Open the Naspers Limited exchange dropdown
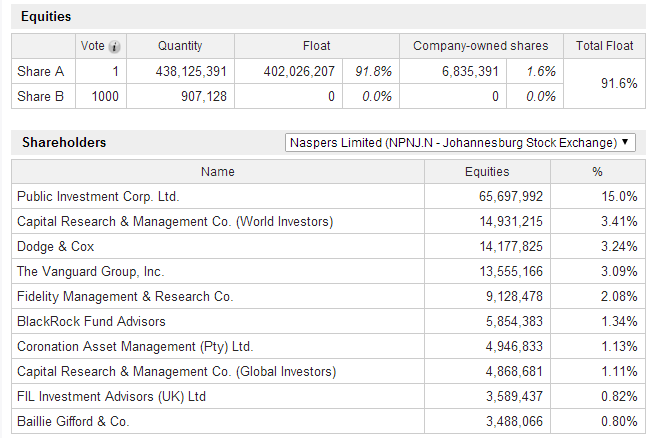Image resolution: width=650 pixels, height=438 pixels. (460, 143)
